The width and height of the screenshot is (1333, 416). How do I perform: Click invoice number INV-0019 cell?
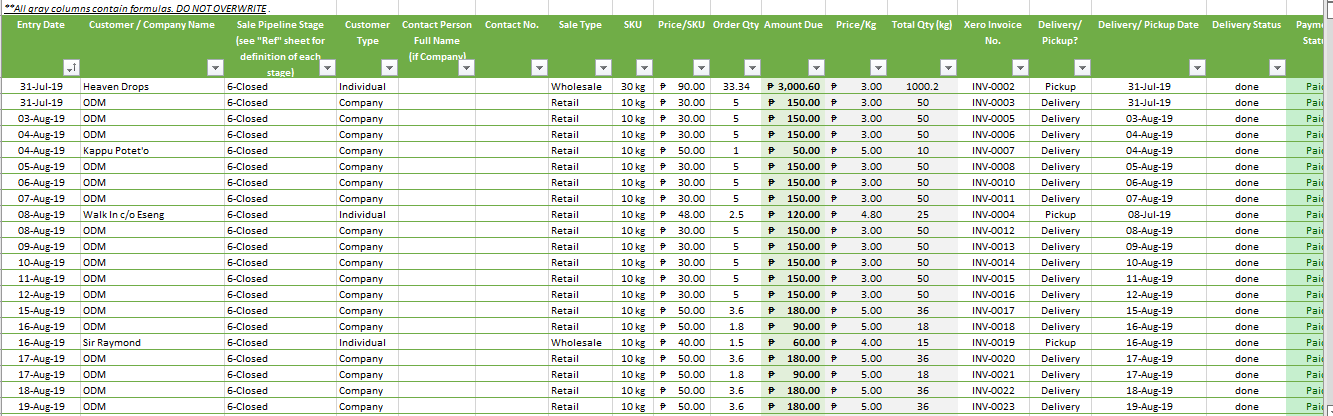(x=993, y=343)
